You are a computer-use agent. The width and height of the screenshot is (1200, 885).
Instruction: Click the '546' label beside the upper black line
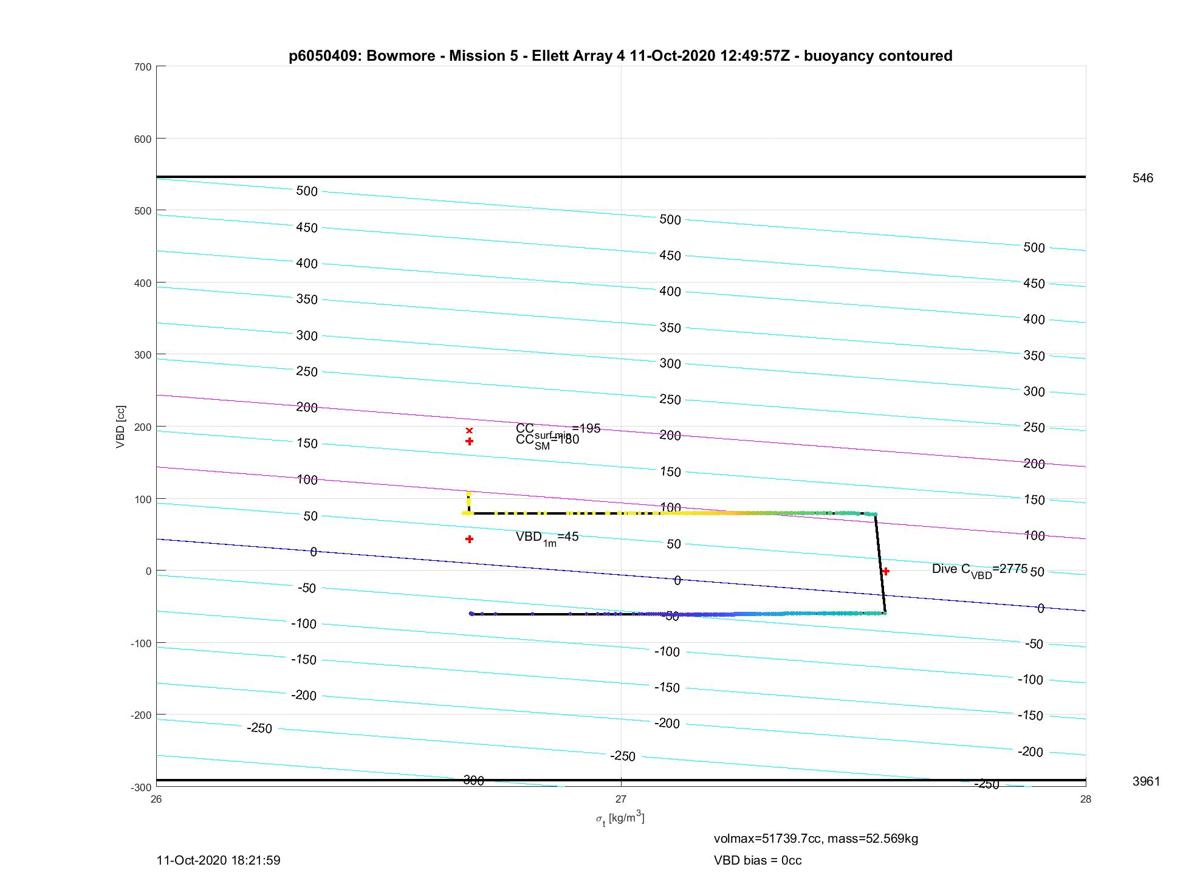point(1142,178)
